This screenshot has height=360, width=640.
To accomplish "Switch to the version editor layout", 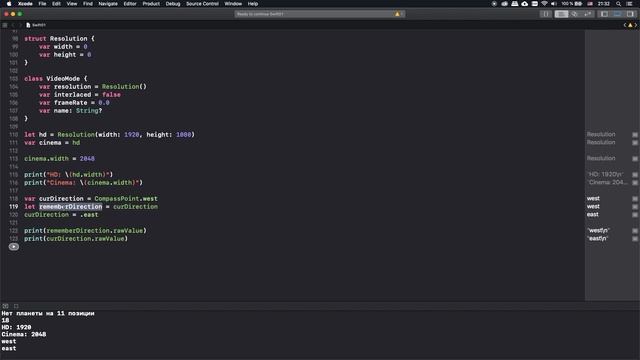I will [x=587, y=14].
